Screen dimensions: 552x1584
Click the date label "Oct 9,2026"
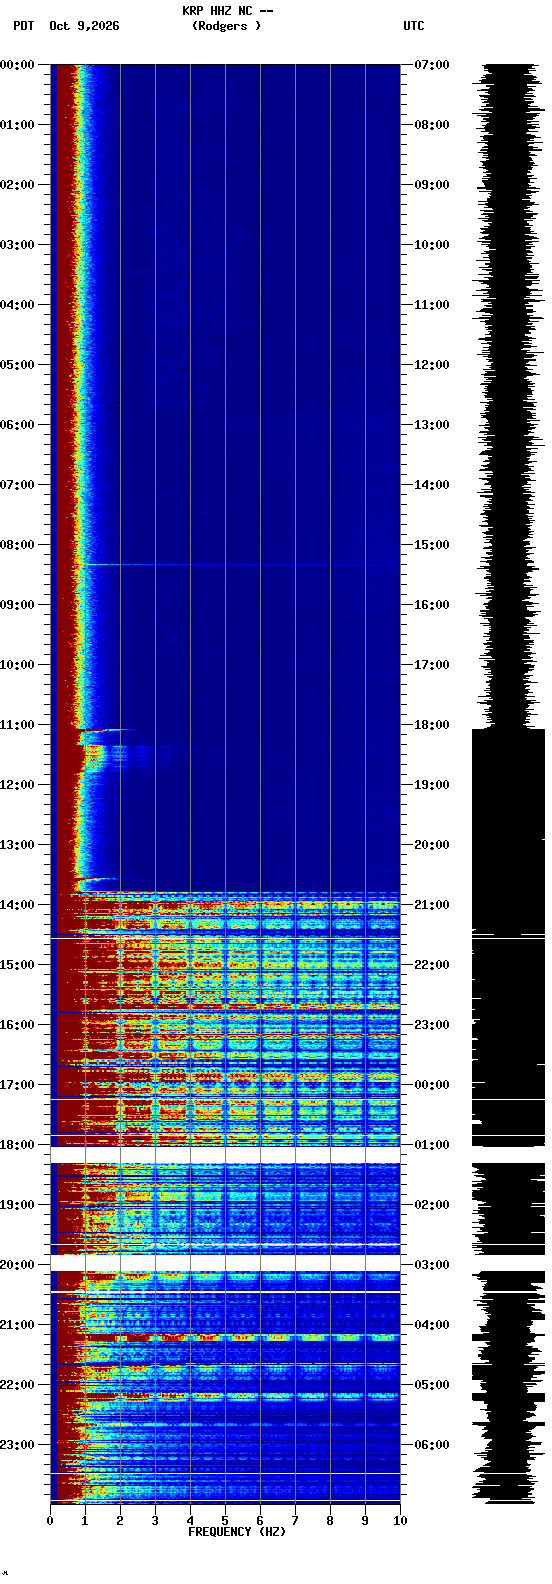[x=84, y=26]
